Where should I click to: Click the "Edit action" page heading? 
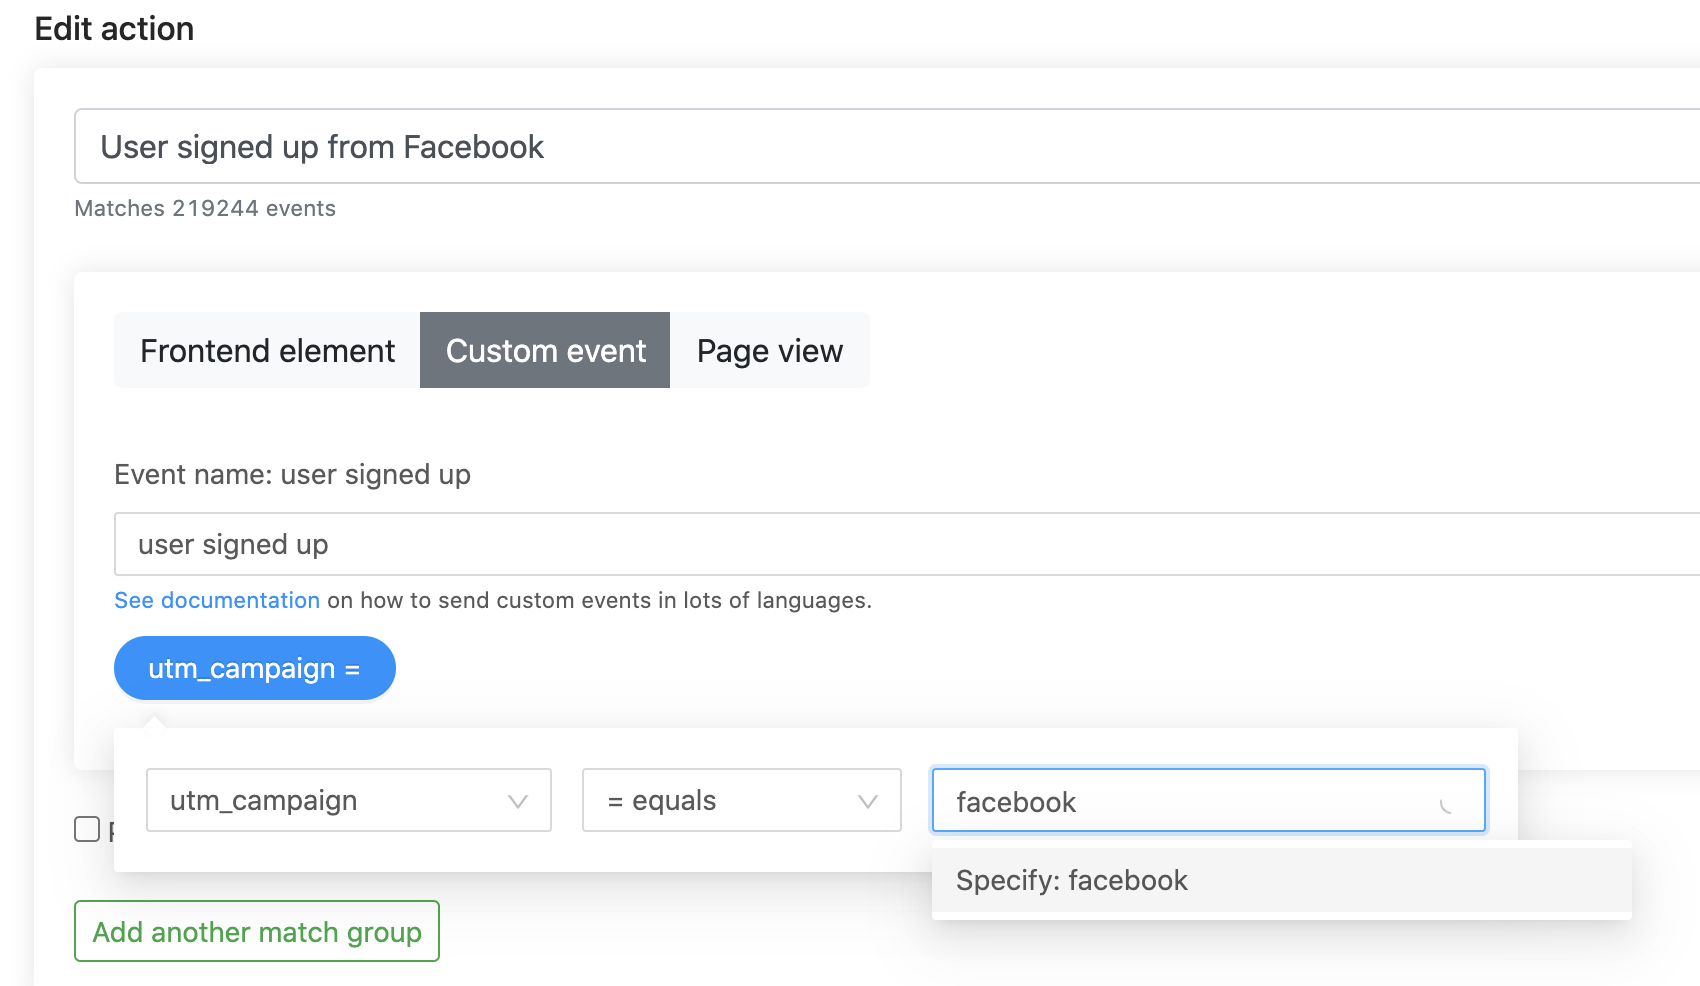point(114,28)
